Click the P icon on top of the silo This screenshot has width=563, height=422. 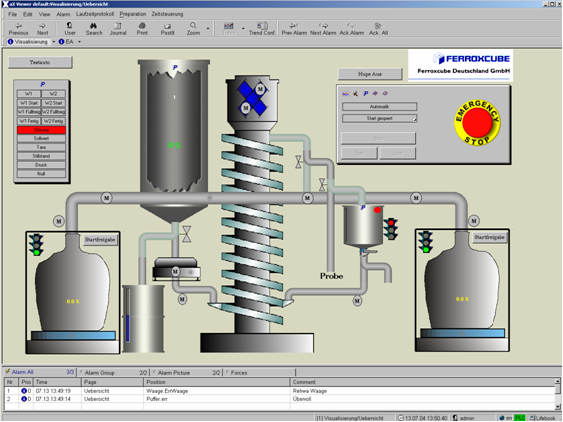pos(175,67)
